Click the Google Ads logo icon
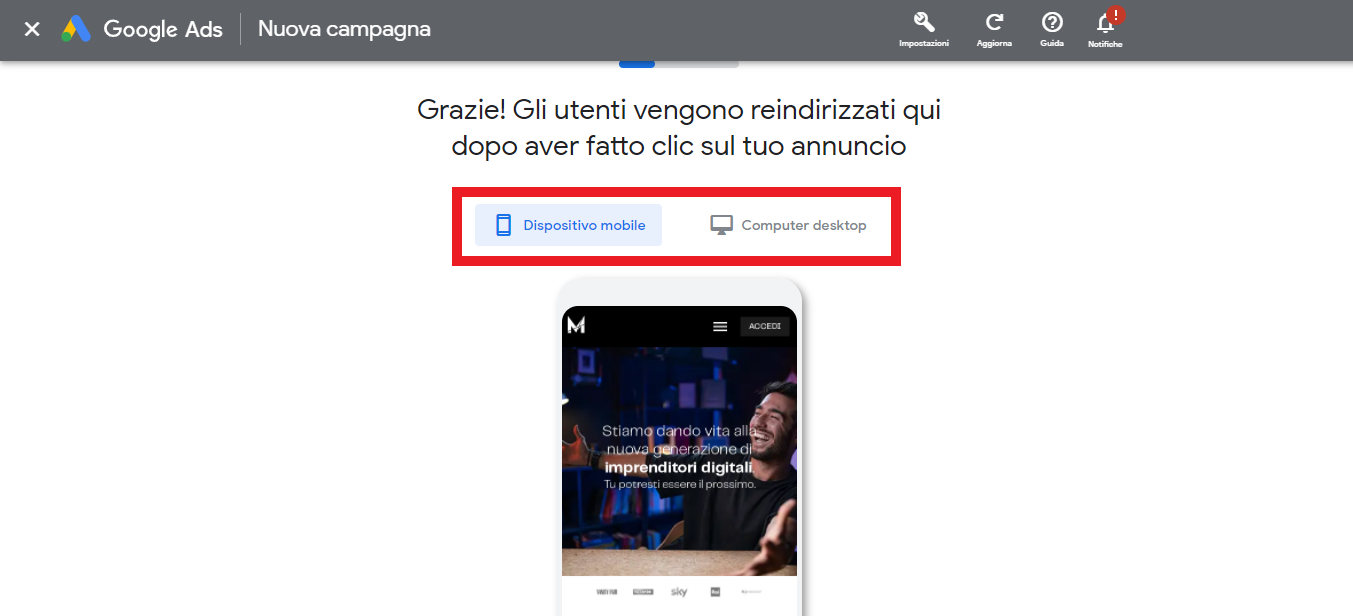This screenshot has width=1353, height=616. tap(76, 29)
